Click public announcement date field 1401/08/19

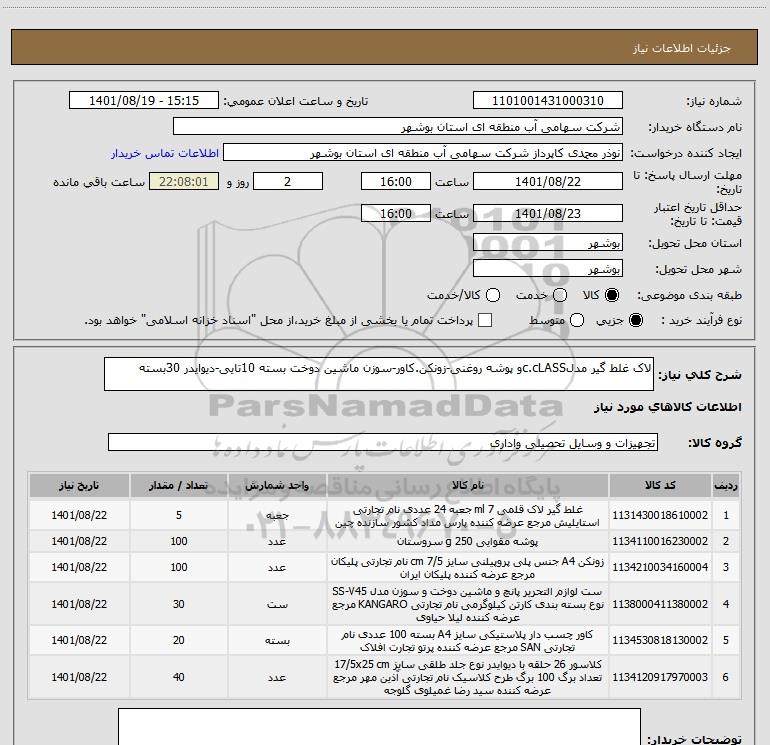click(144, 101)
